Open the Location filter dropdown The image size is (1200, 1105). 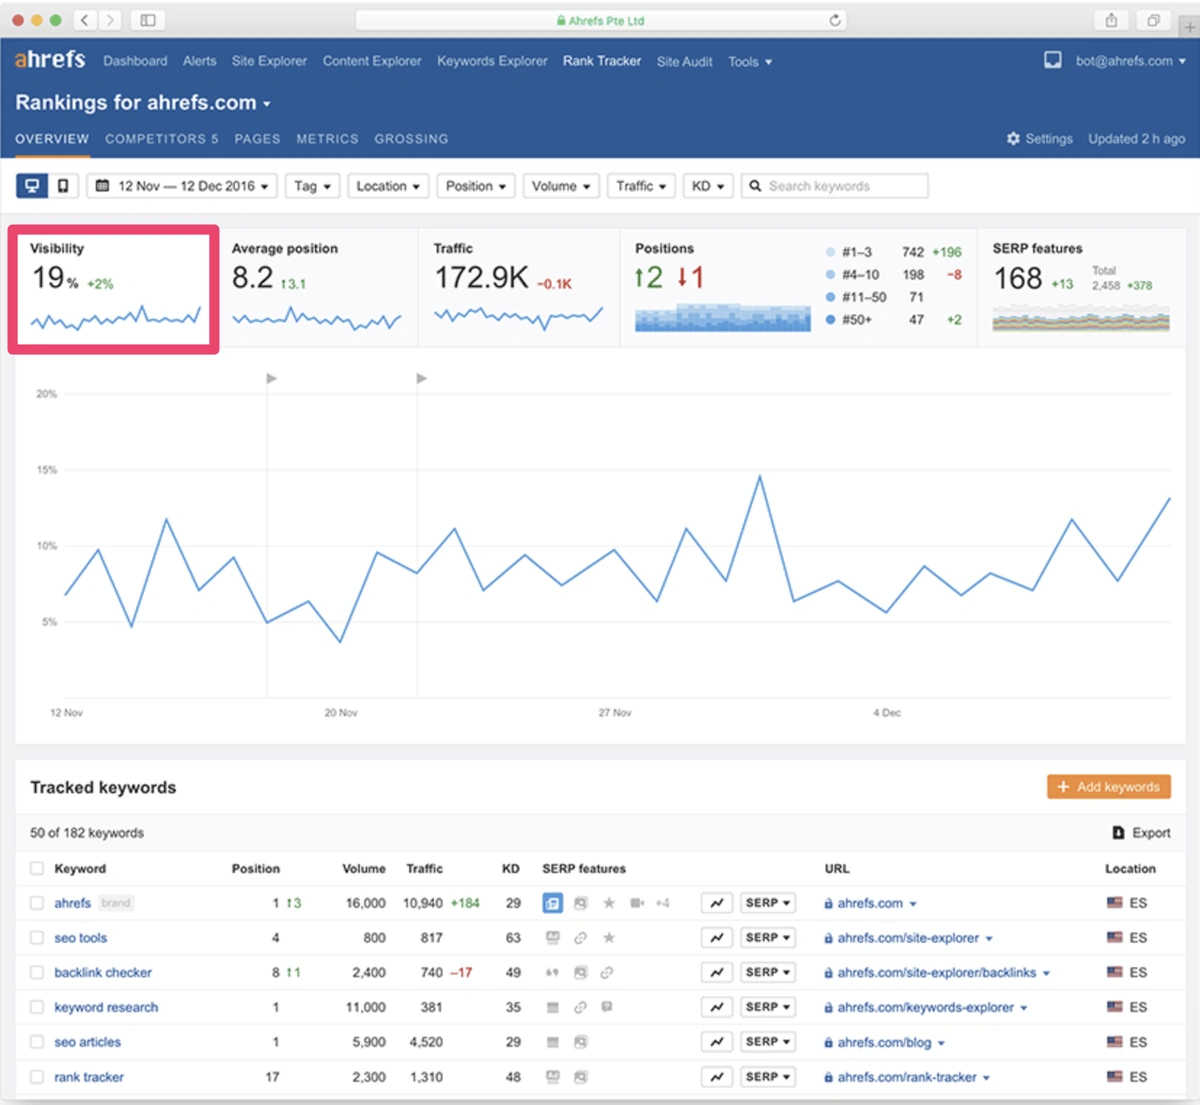tap(388, 185)
